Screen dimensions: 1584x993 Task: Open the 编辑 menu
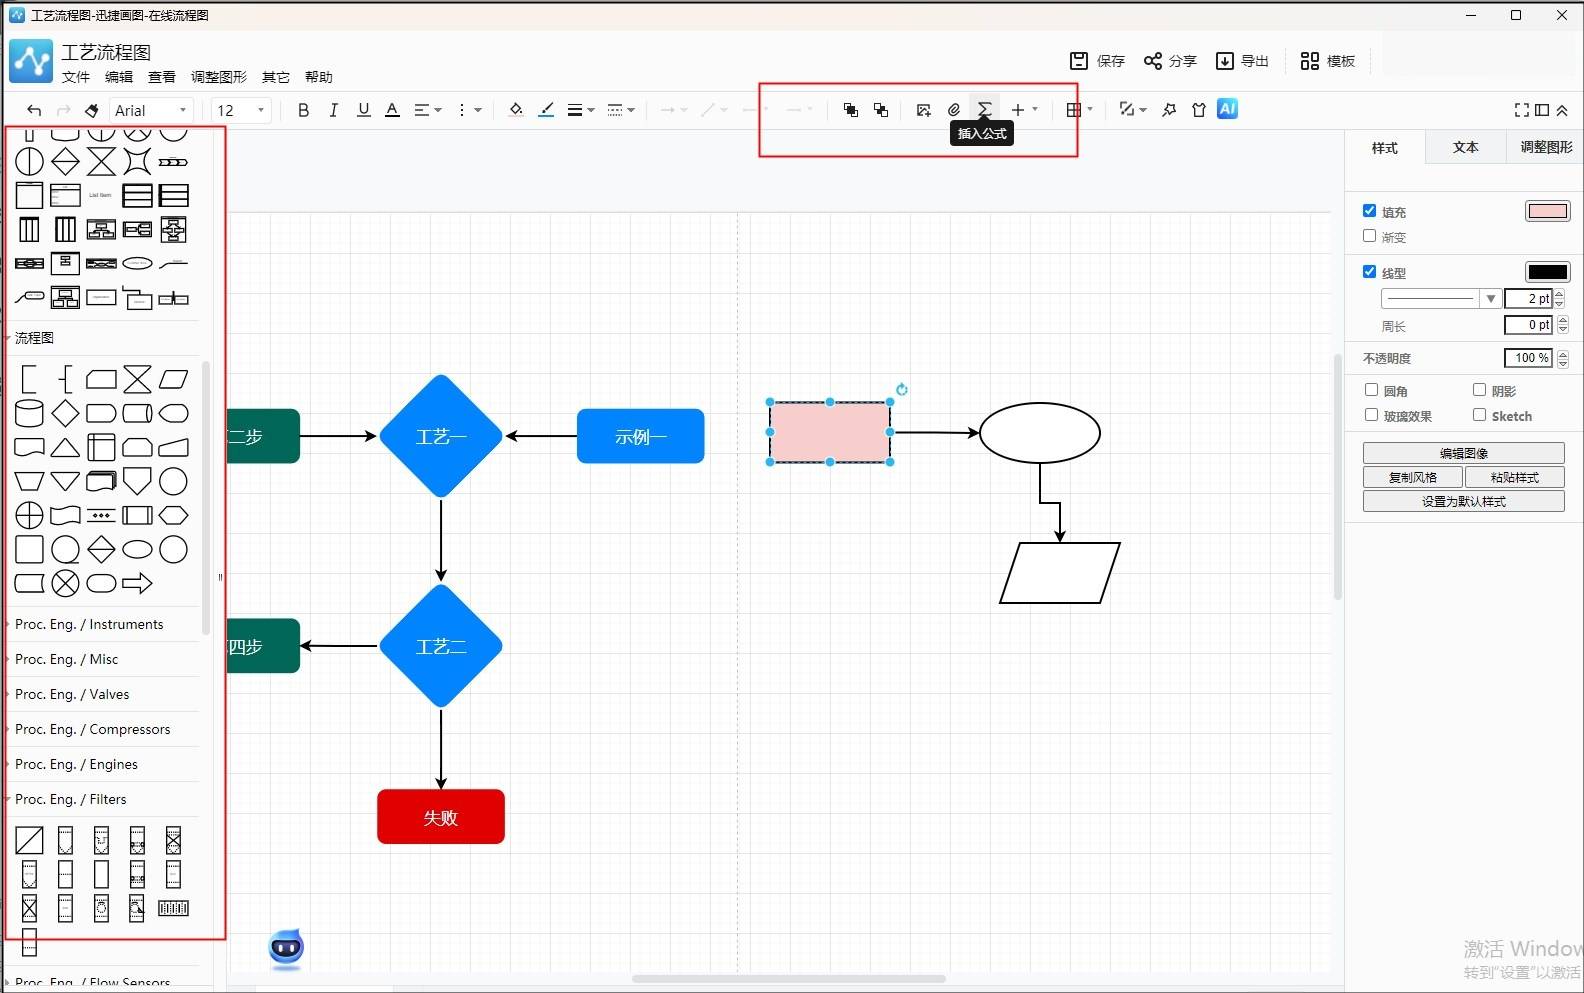pos(119,77)
